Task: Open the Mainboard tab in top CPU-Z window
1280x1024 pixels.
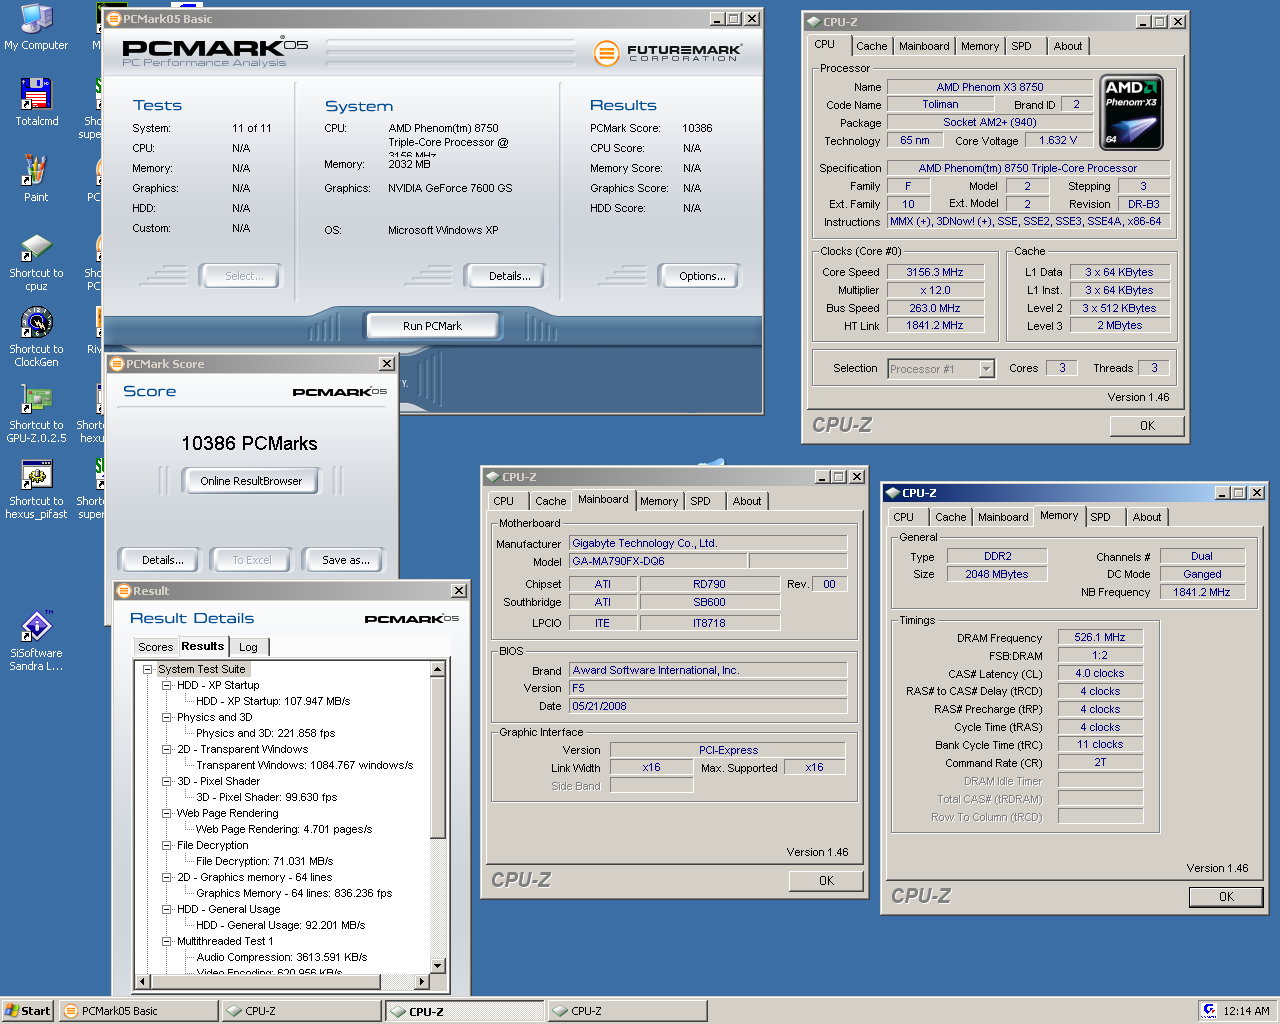Action: coord(924,46)
